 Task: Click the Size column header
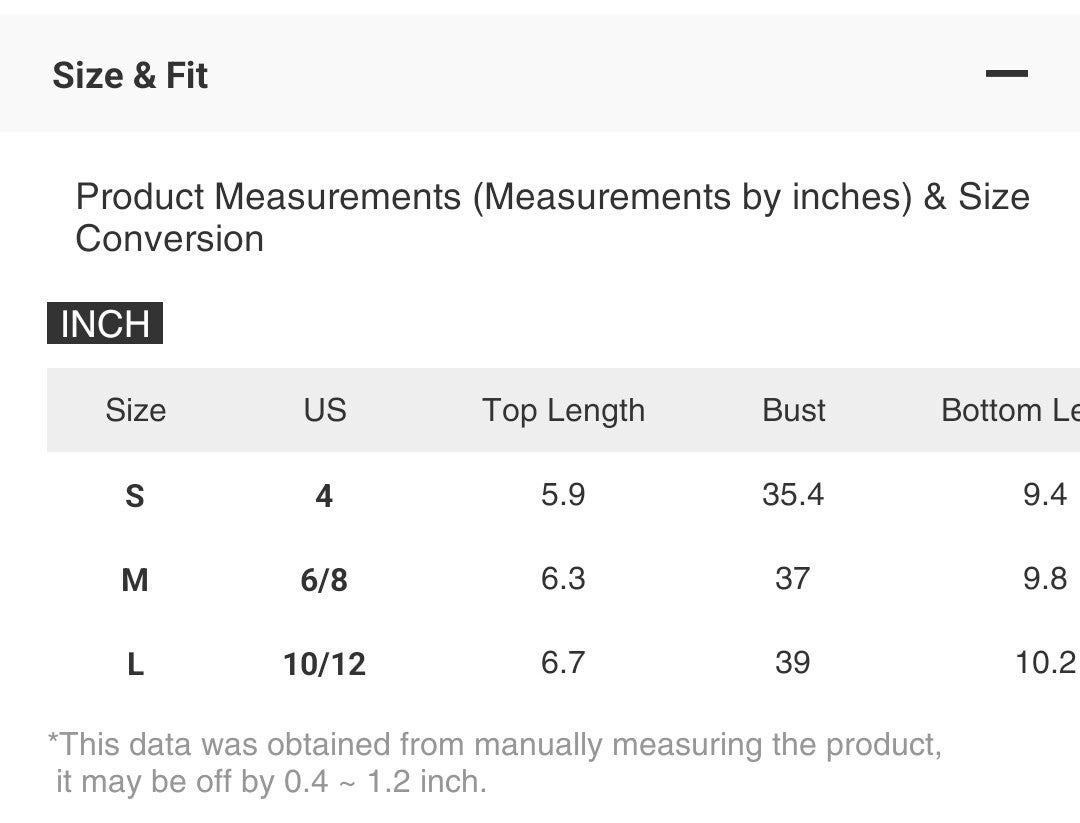click(x=135, y=410)
